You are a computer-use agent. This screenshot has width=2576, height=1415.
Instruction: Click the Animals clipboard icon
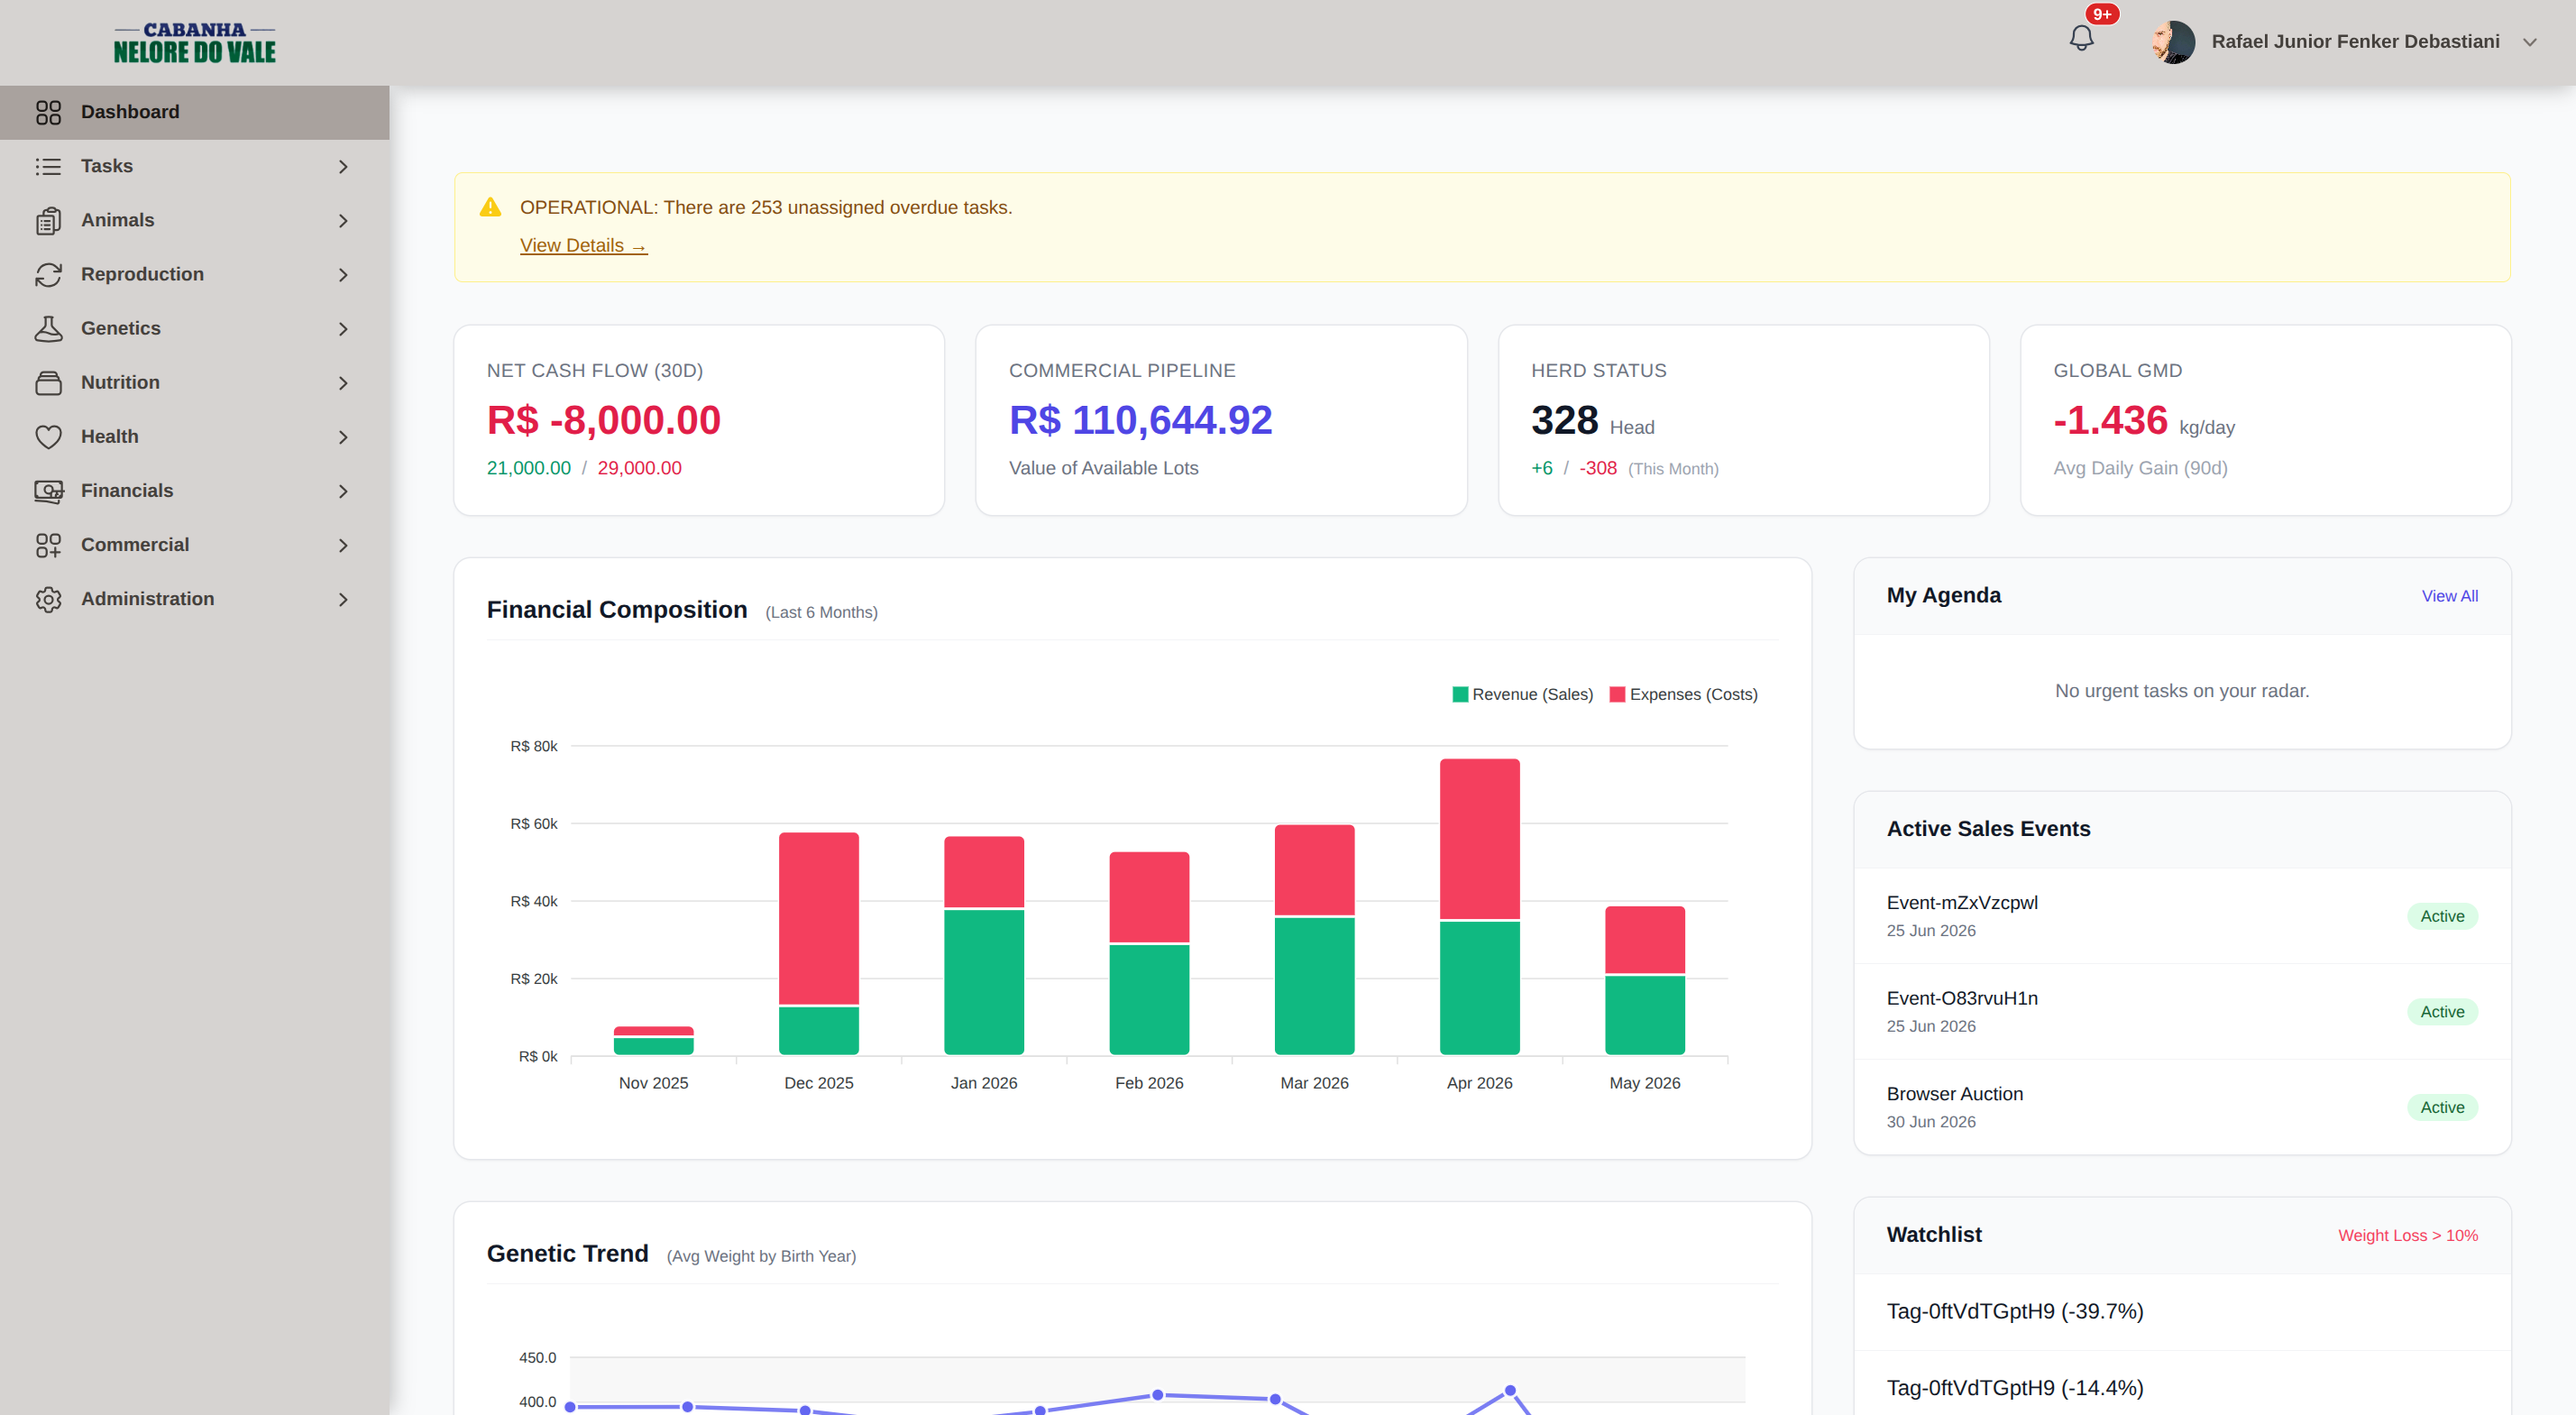click(48, 220)
